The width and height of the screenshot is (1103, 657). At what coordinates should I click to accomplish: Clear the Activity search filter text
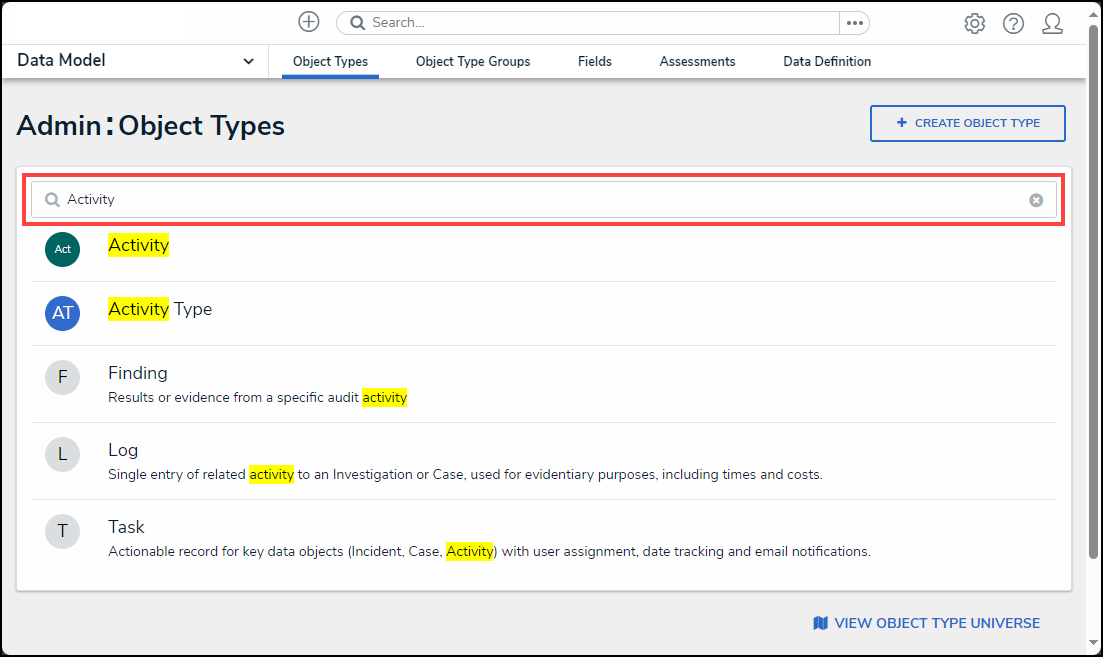click(x=1036, y=200)
